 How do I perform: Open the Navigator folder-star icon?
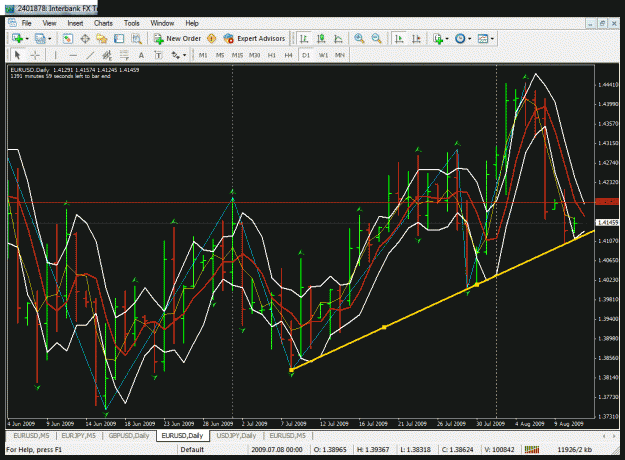pos(102,39)
